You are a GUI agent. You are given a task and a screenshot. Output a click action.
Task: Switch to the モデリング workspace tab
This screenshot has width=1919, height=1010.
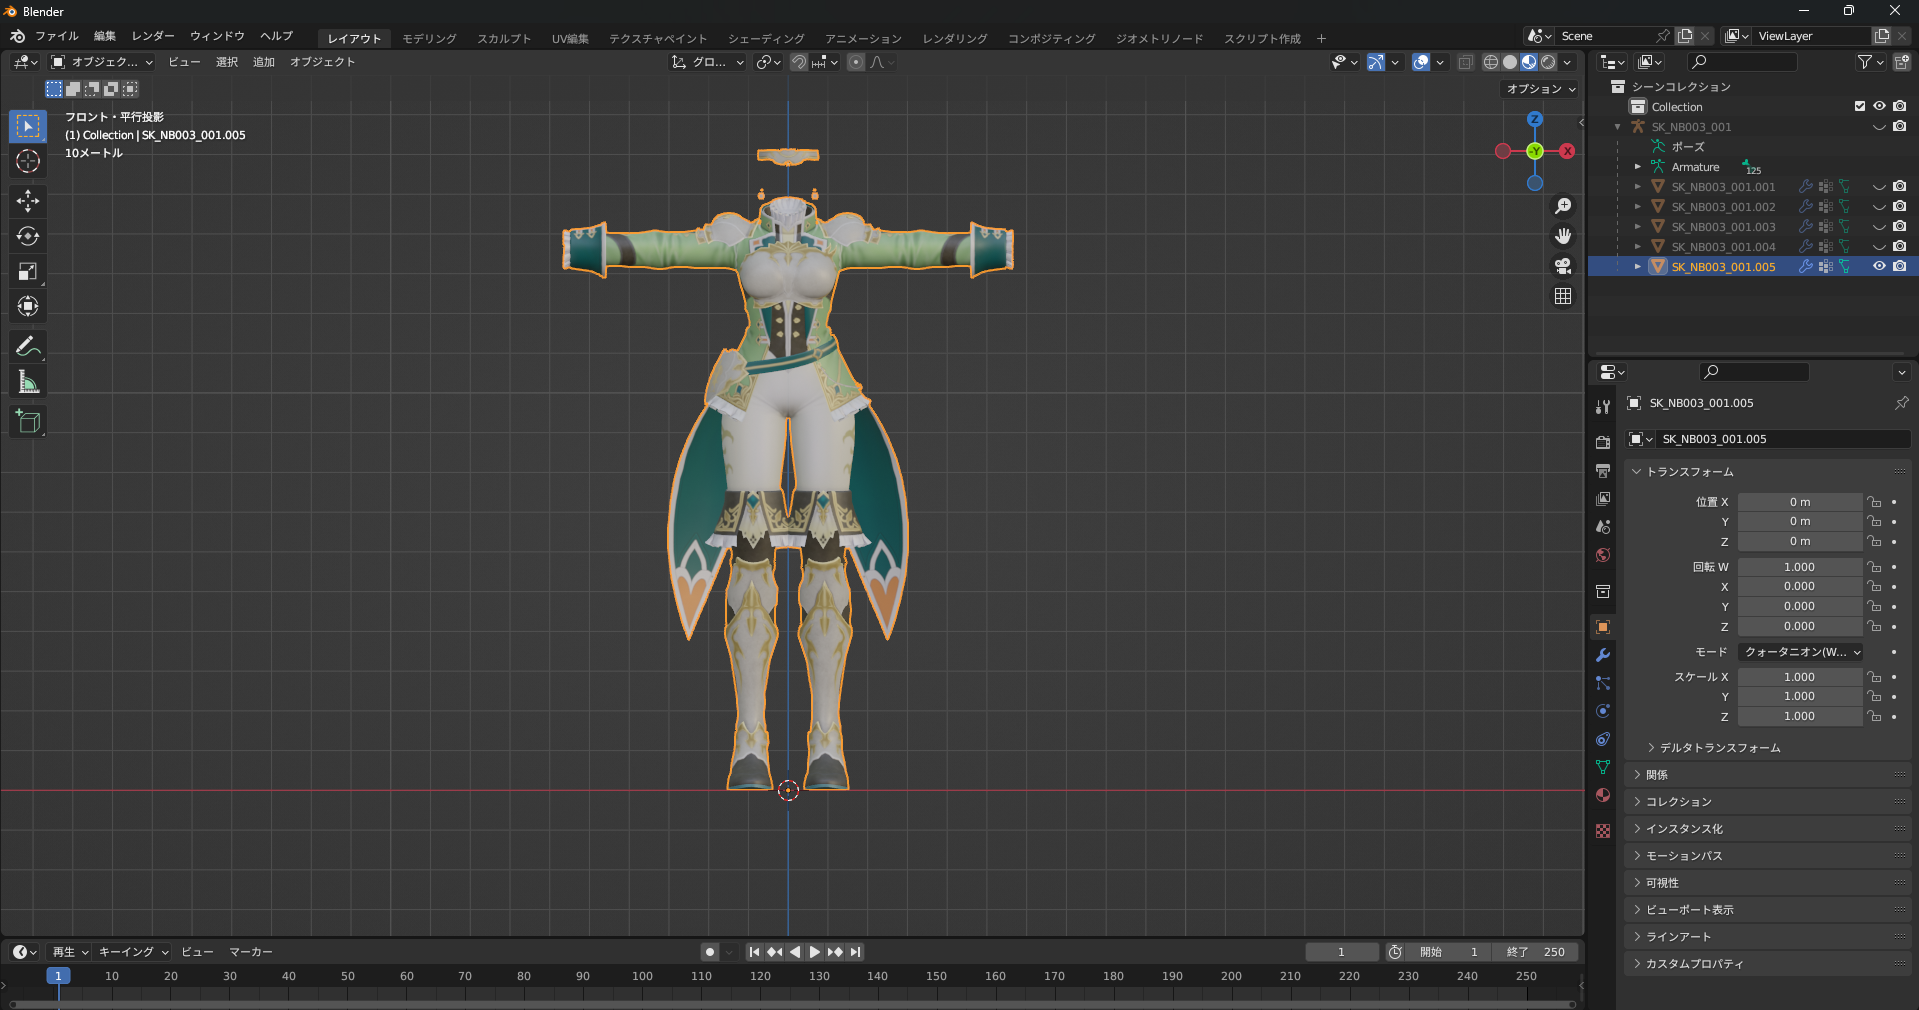pos(430,38)
